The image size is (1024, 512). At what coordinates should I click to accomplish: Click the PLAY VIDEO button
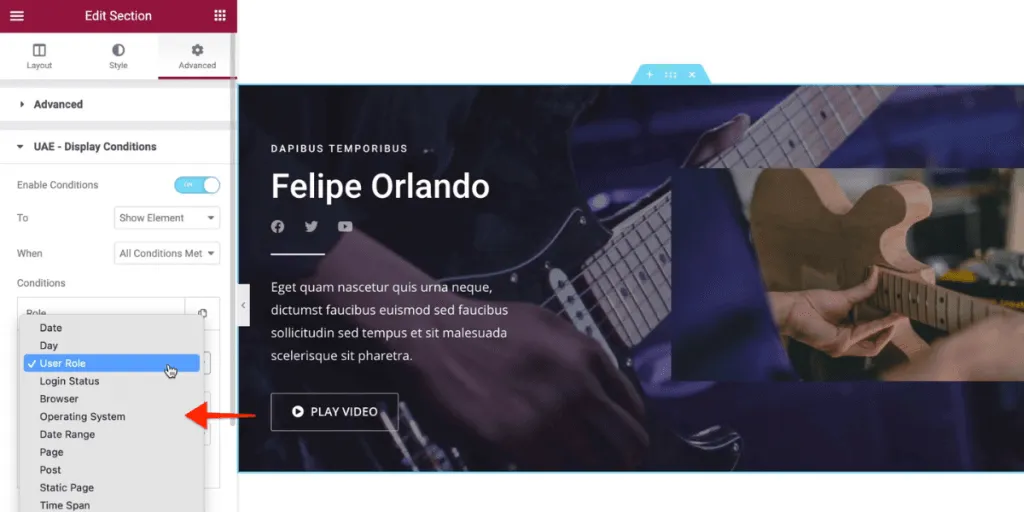point(334,411)
